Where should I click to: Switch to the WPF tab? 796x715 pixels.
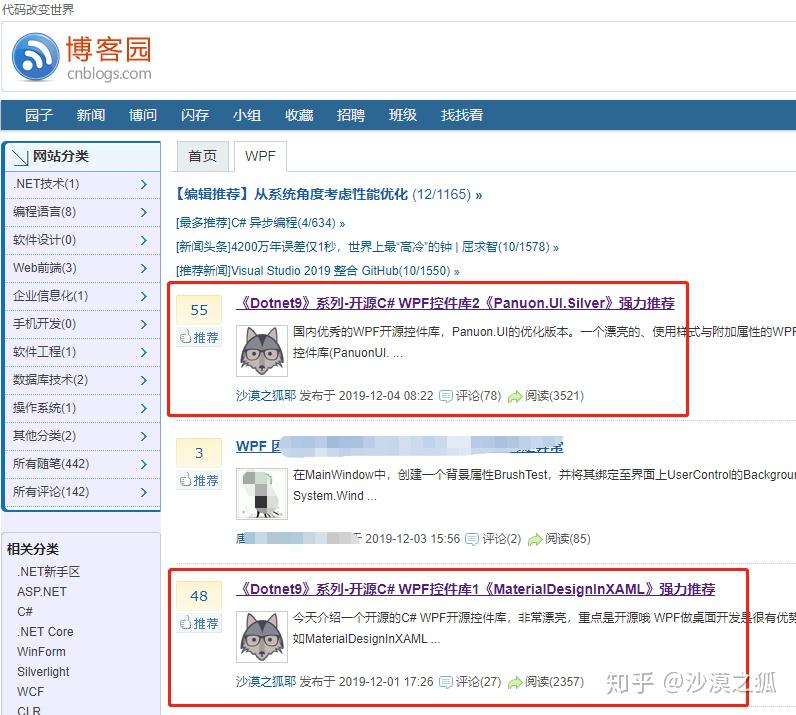[260, 156]
